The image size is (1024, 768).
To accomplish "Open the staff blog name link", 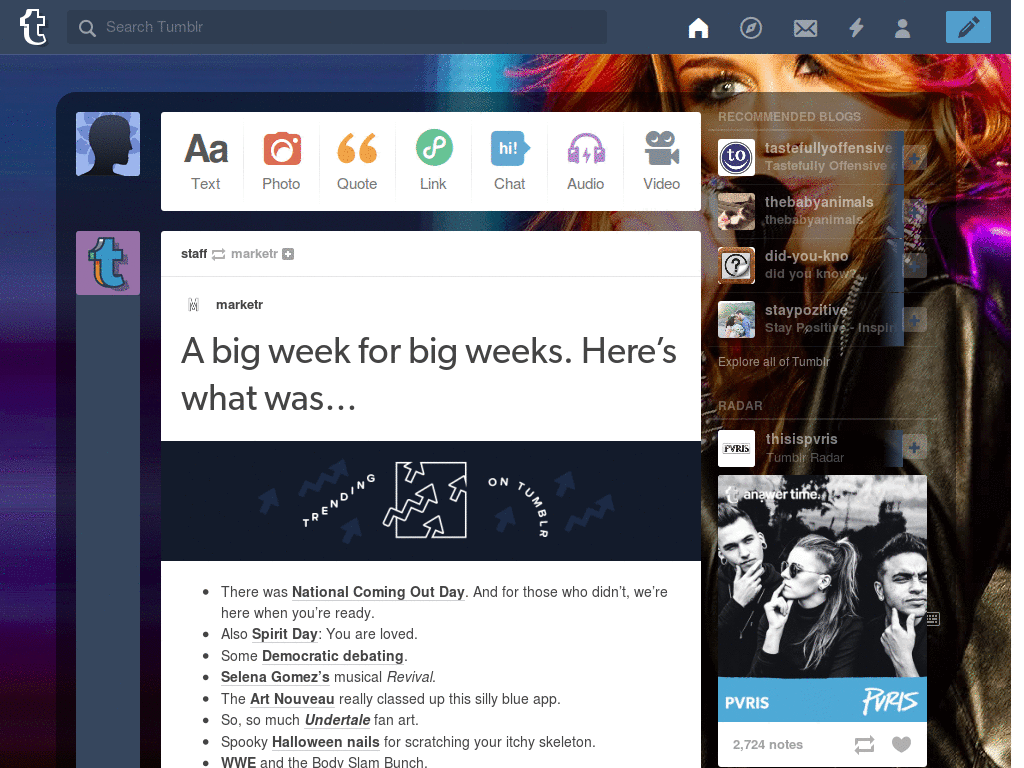I will tap(194, 253).
